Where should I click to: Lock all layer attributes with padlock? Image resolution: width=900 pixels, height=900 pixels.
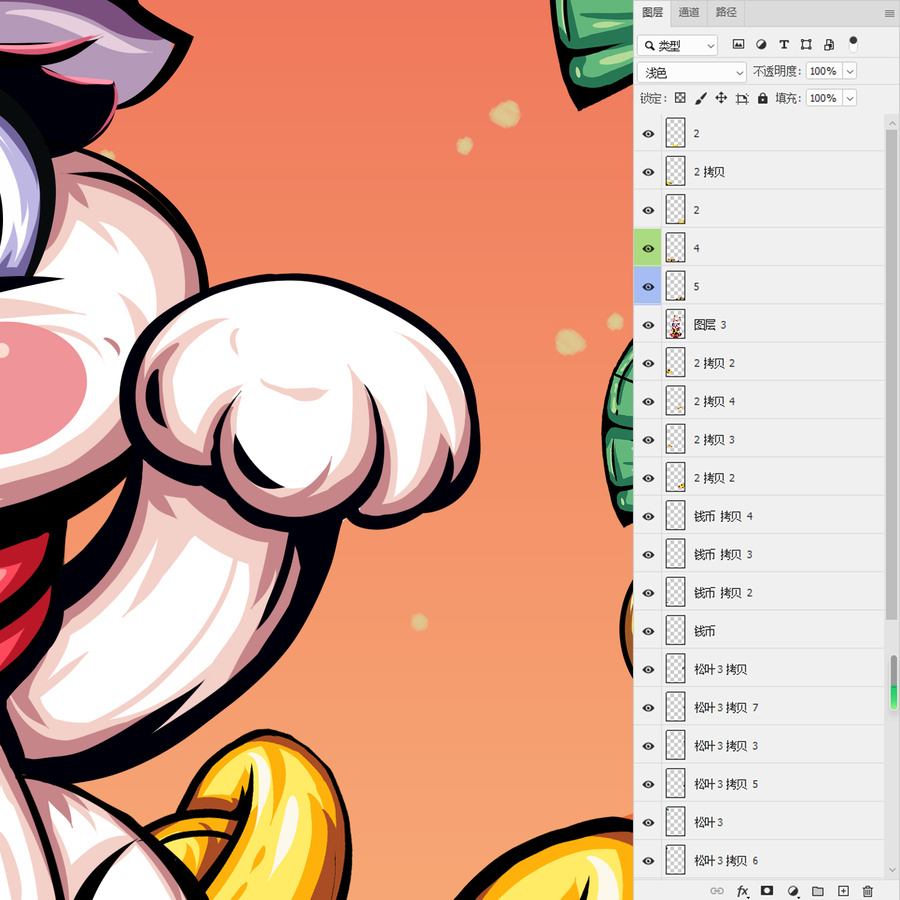coord(762,98)
